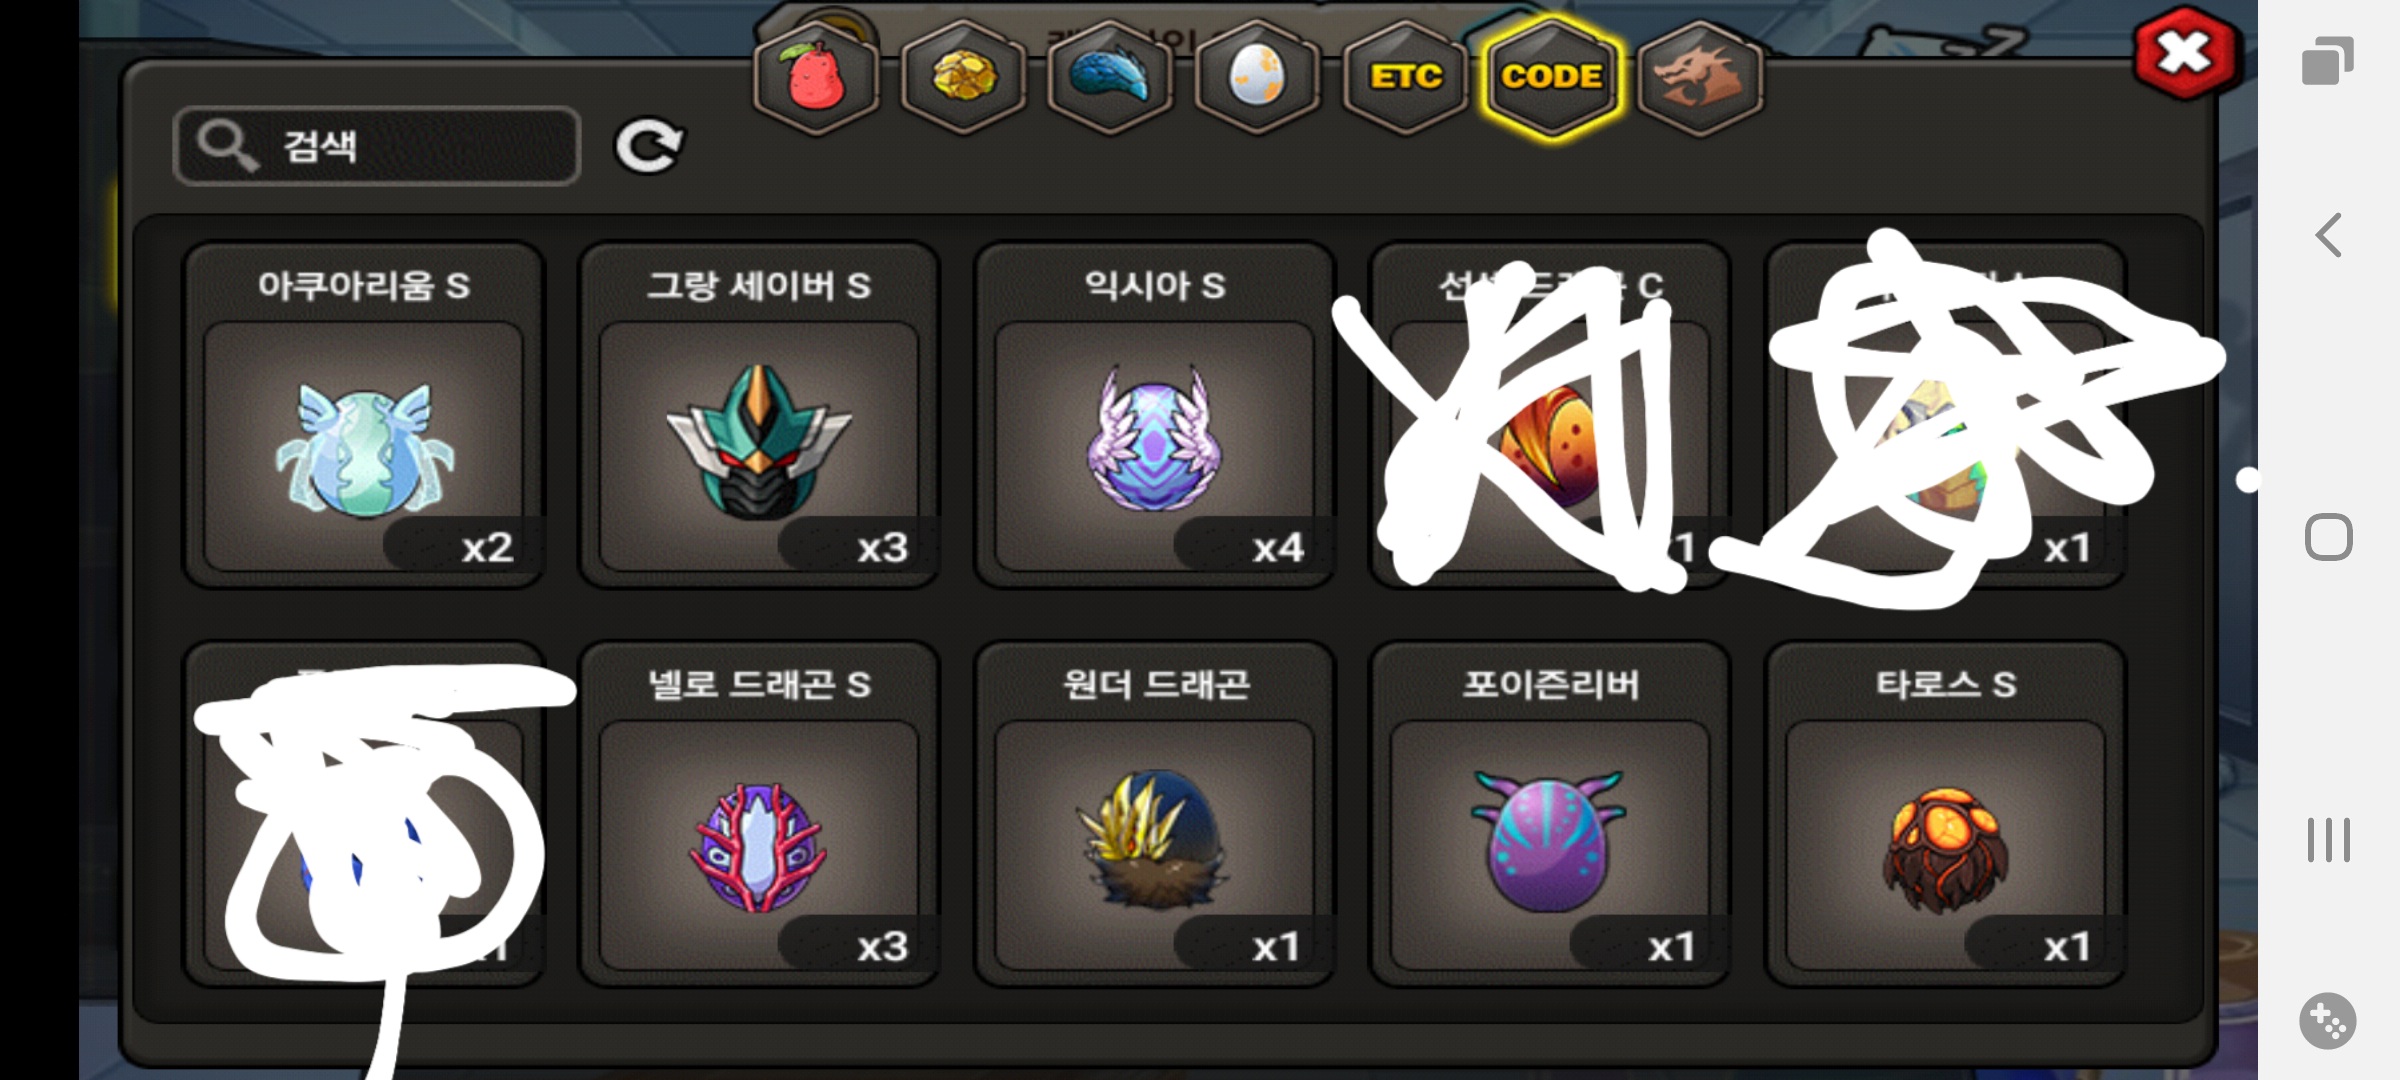The image size is (2400, 1080).
Task: Choose the 타로스 S lava egg
Action: [1946, 814]
